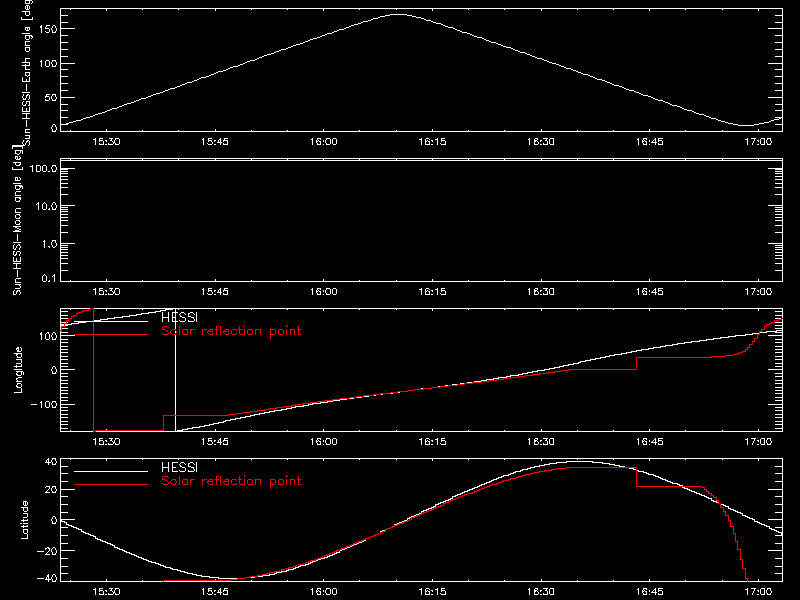Screen dimensions: 800x600
Task: Click the 100.0 tick on the Moon angle plot
Action: tap(43, 168)
